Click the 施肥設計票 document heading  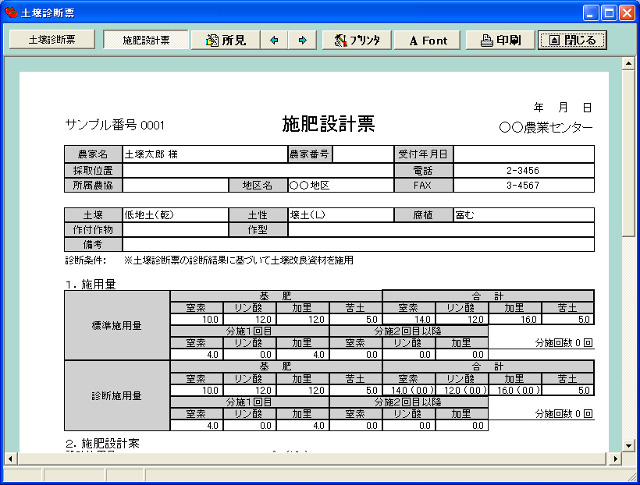[x=328, y=124]
